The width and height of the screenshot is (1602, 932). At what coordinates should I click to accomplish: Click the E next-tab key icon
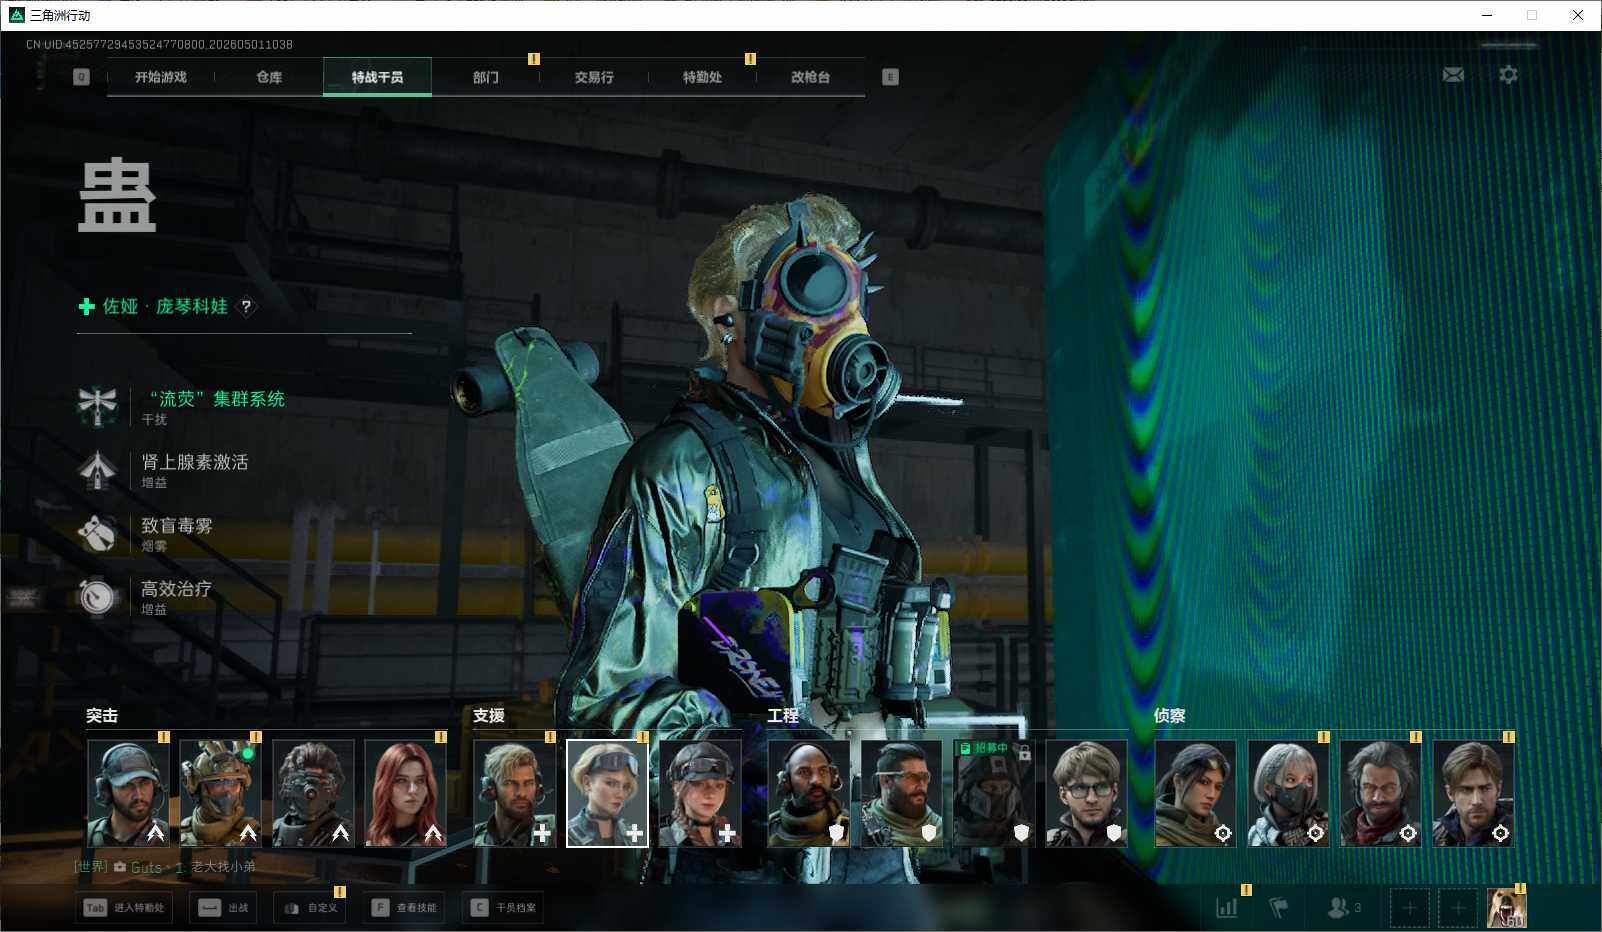click(x=890, y=77)
